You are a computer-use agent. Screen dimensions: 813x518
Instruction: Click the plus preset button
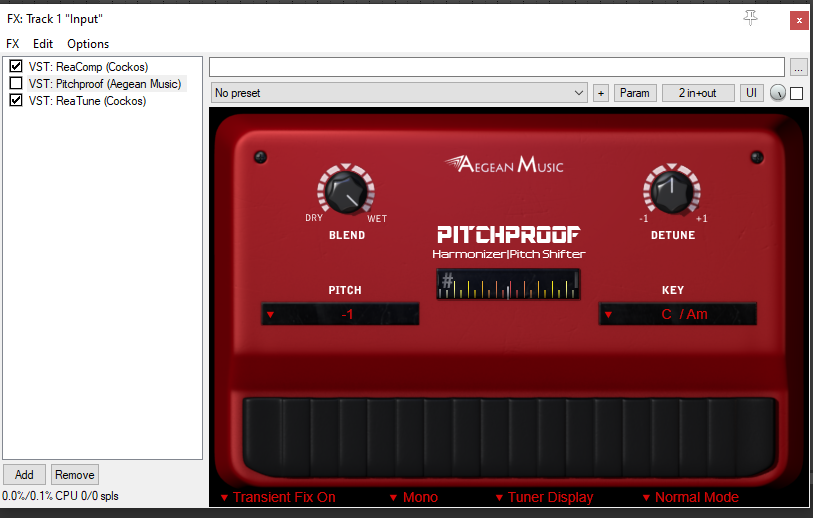[x=601, y=93]
